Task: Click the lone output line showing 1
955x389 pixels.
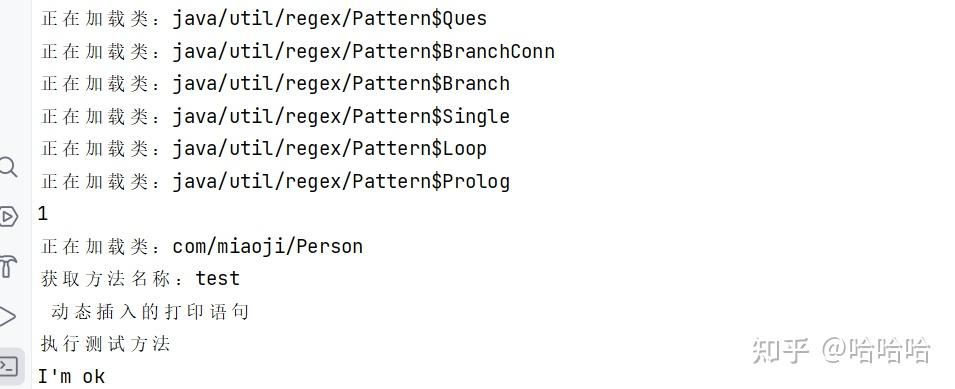Action: coord(43,214)
